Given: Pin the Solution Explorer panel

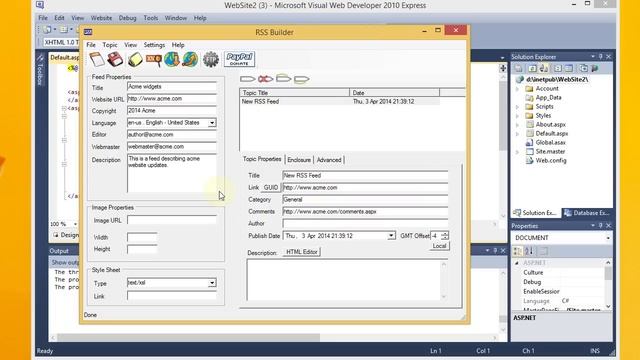Looking at the screenshot, I should pyautogui.click(x=600, y=57).
